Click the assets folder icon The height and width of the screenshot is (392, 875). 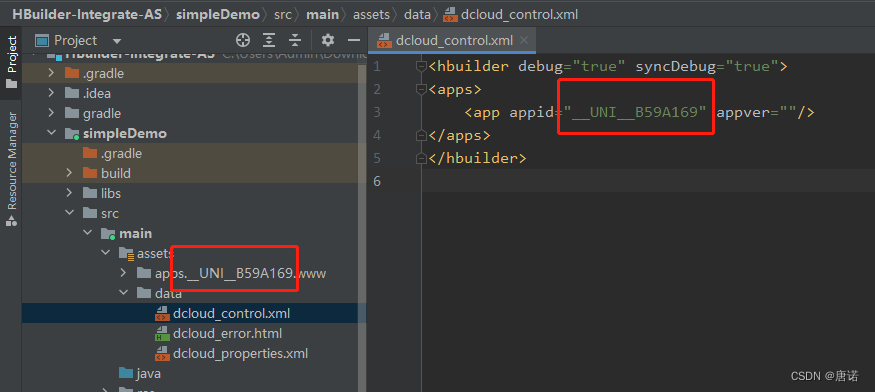click(x=126, y=254)
